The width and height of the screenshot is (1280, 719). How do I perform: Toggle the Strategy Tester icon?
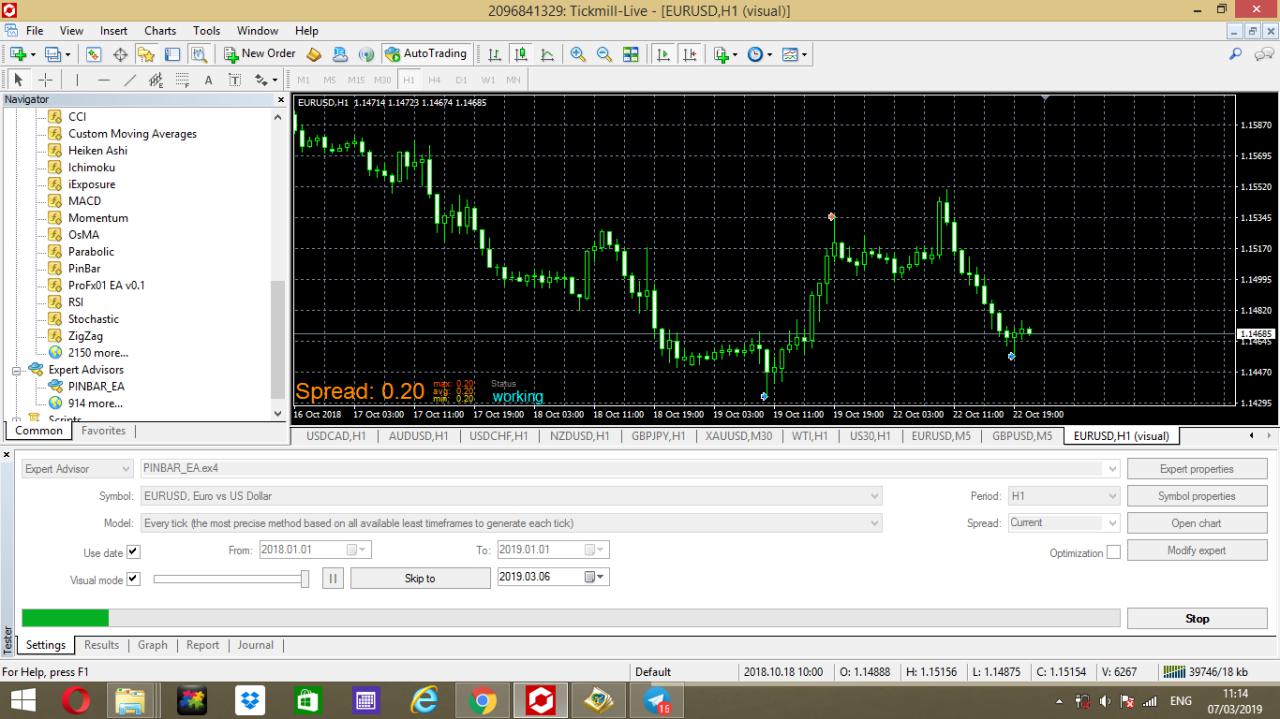pos(198,54)
